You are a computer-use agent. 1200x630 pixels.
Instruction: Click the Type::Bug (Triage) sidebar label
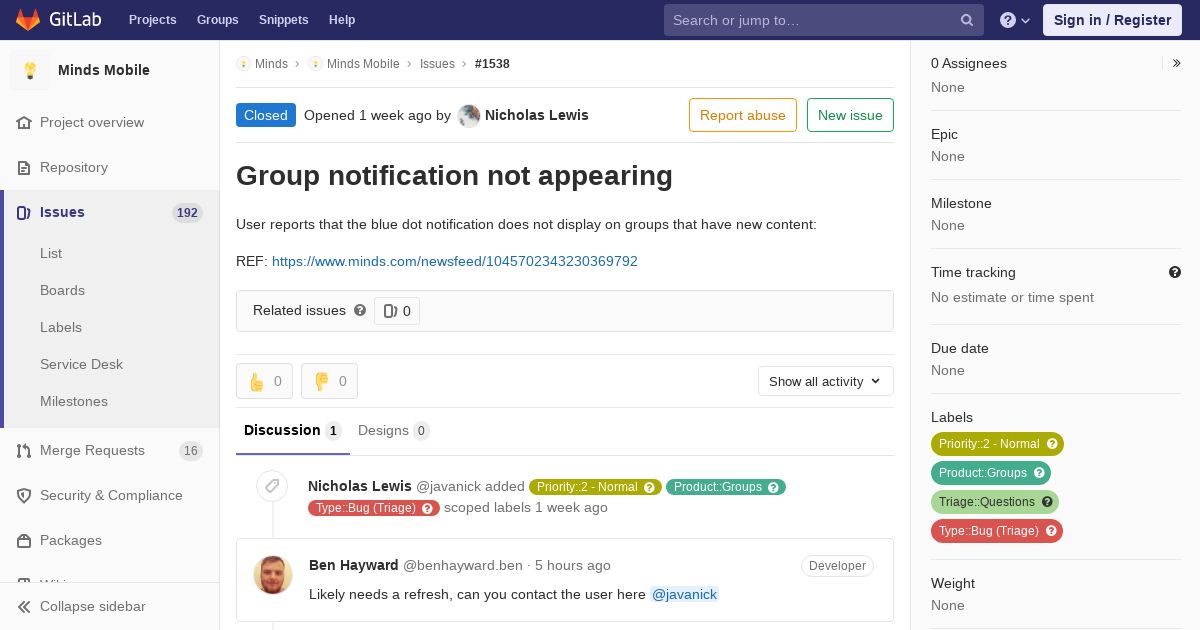pos(997,531)
